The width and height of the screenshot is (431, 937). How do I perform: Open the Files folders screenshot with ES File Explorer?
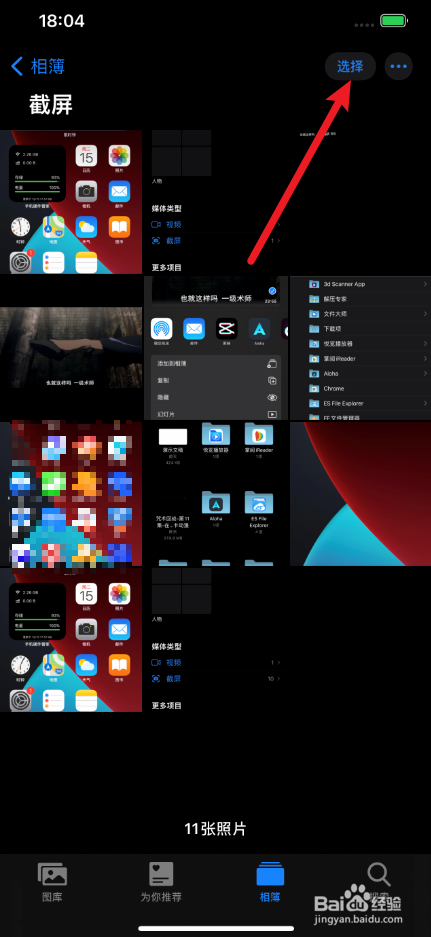pos(216,494)
